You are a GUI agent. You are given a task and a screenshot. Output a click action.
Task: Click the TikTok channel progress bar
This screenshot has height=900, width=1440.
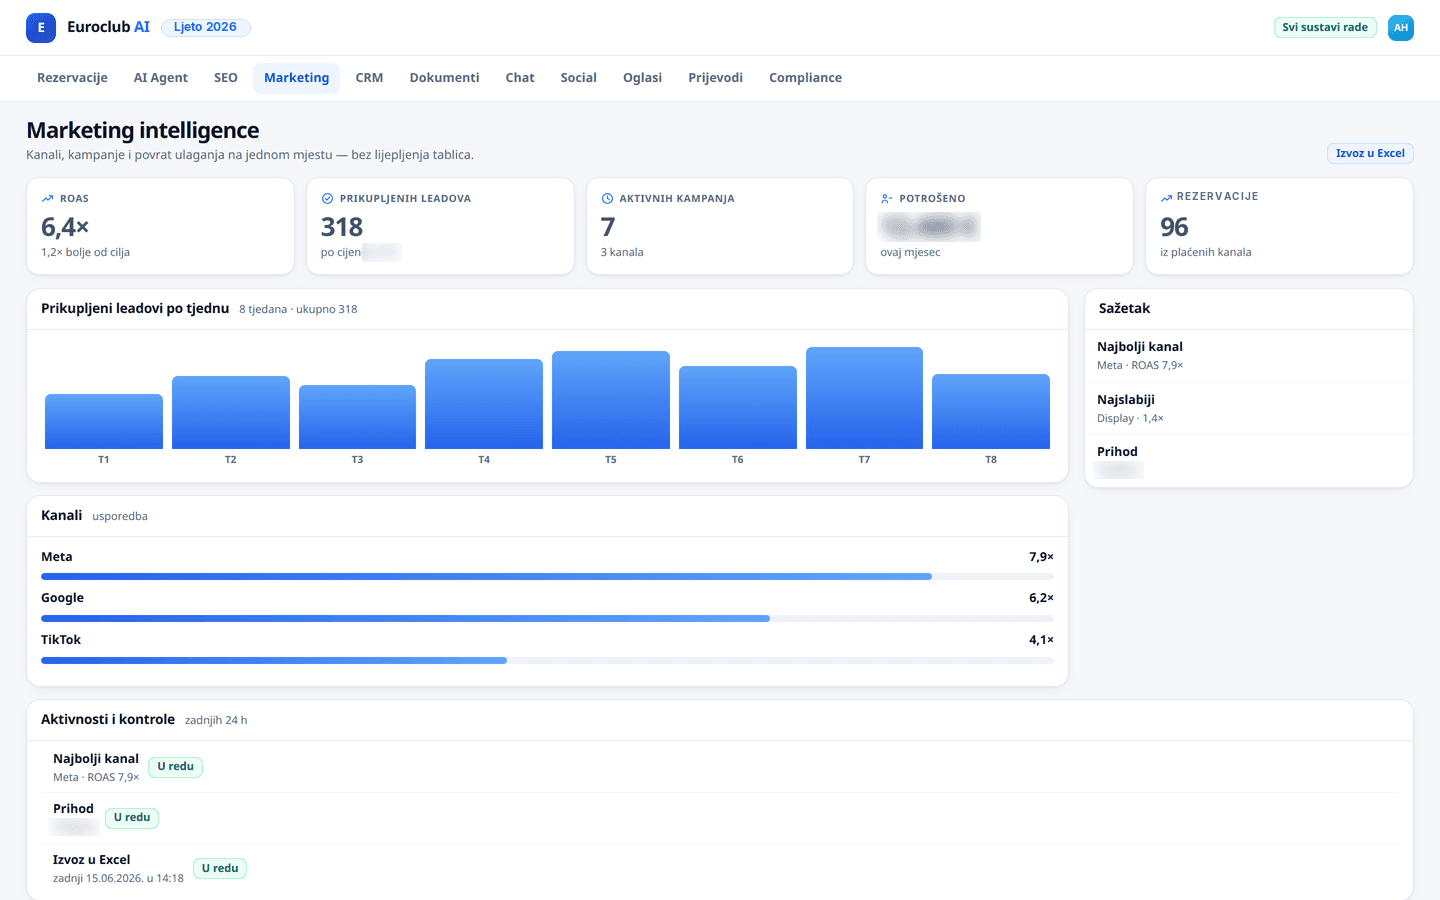(547, 660)
